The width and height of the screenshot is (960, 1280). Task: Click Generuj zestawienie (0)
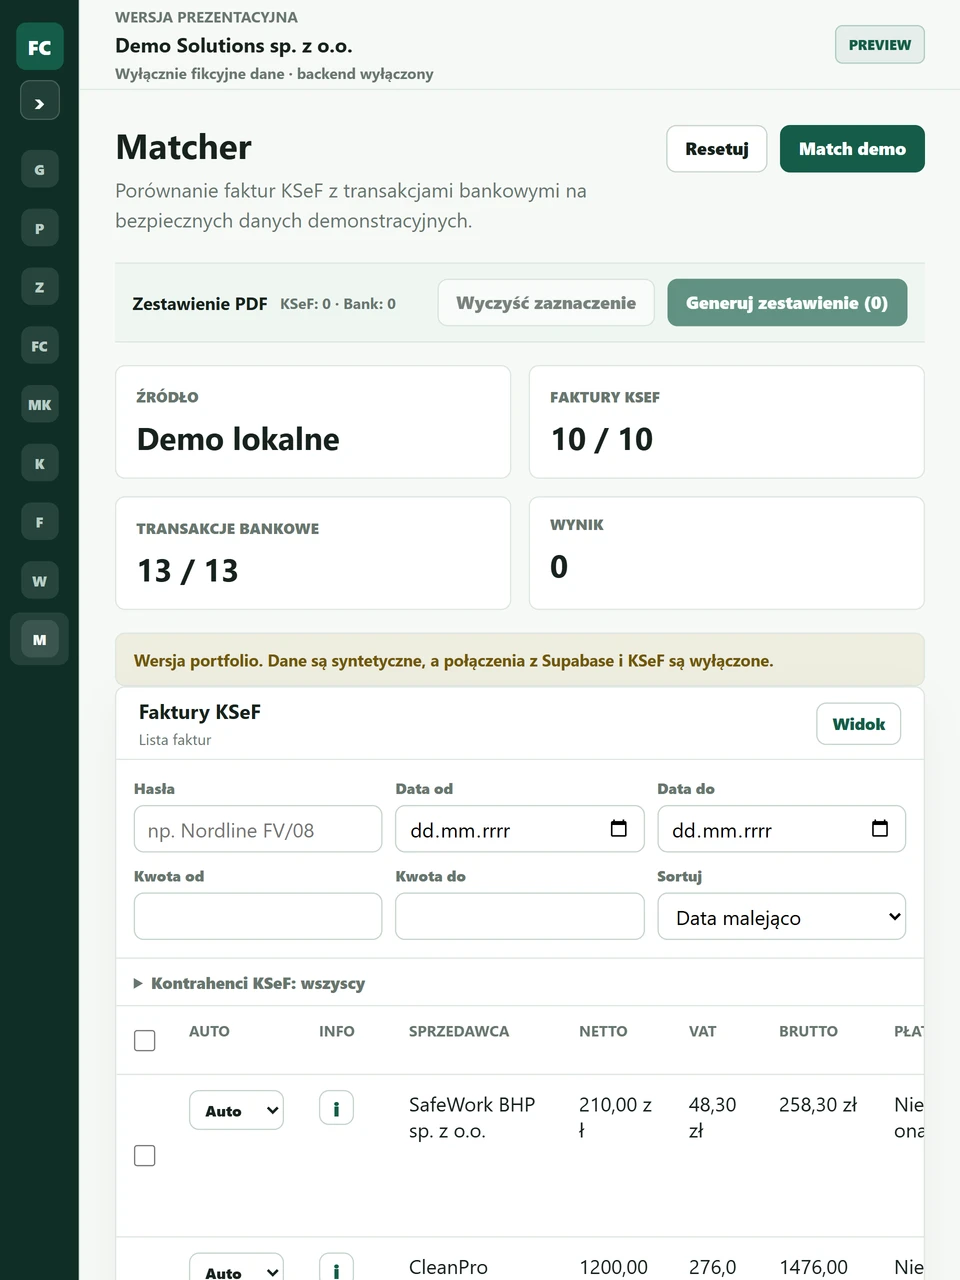[x=787, y=303]
